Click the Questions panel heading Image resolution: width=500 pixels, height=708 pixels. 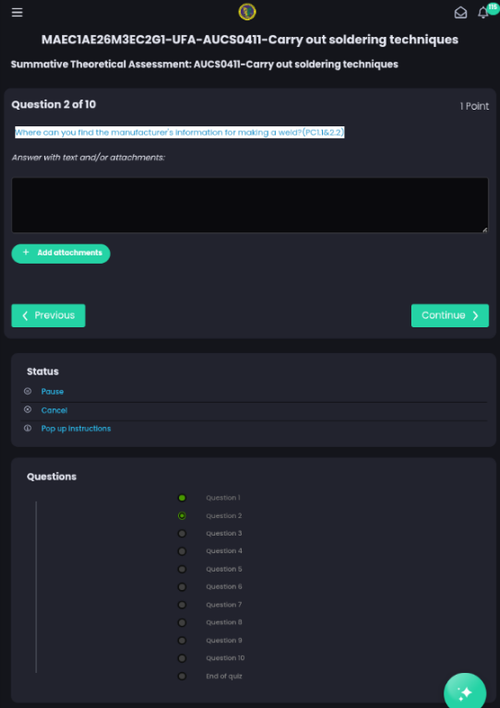point(51,477)
